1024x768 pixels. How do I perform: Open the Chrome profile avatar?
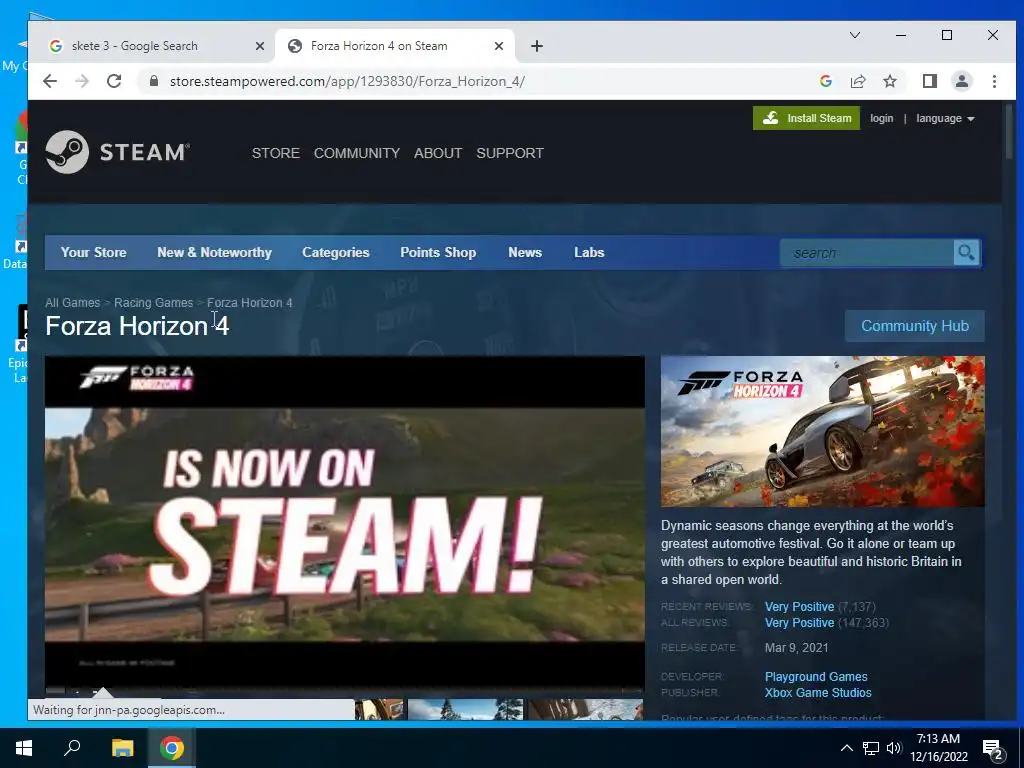click(961, 81)
